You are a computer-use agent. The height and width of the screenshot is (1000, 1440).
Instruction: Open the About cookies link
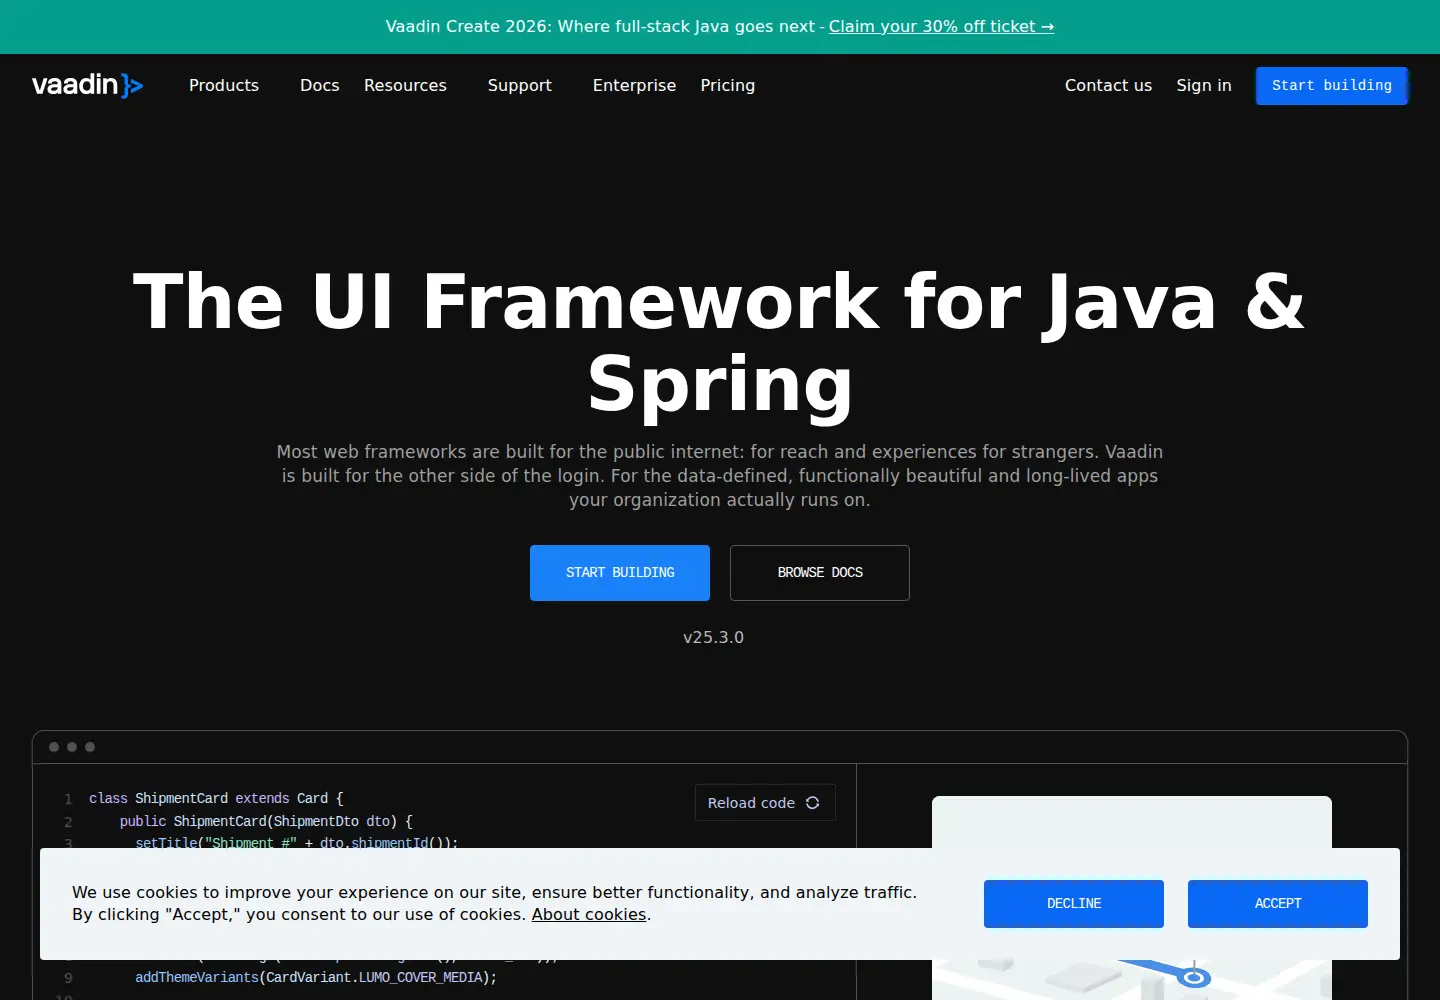pyautogui.click(x=589, y=915)
